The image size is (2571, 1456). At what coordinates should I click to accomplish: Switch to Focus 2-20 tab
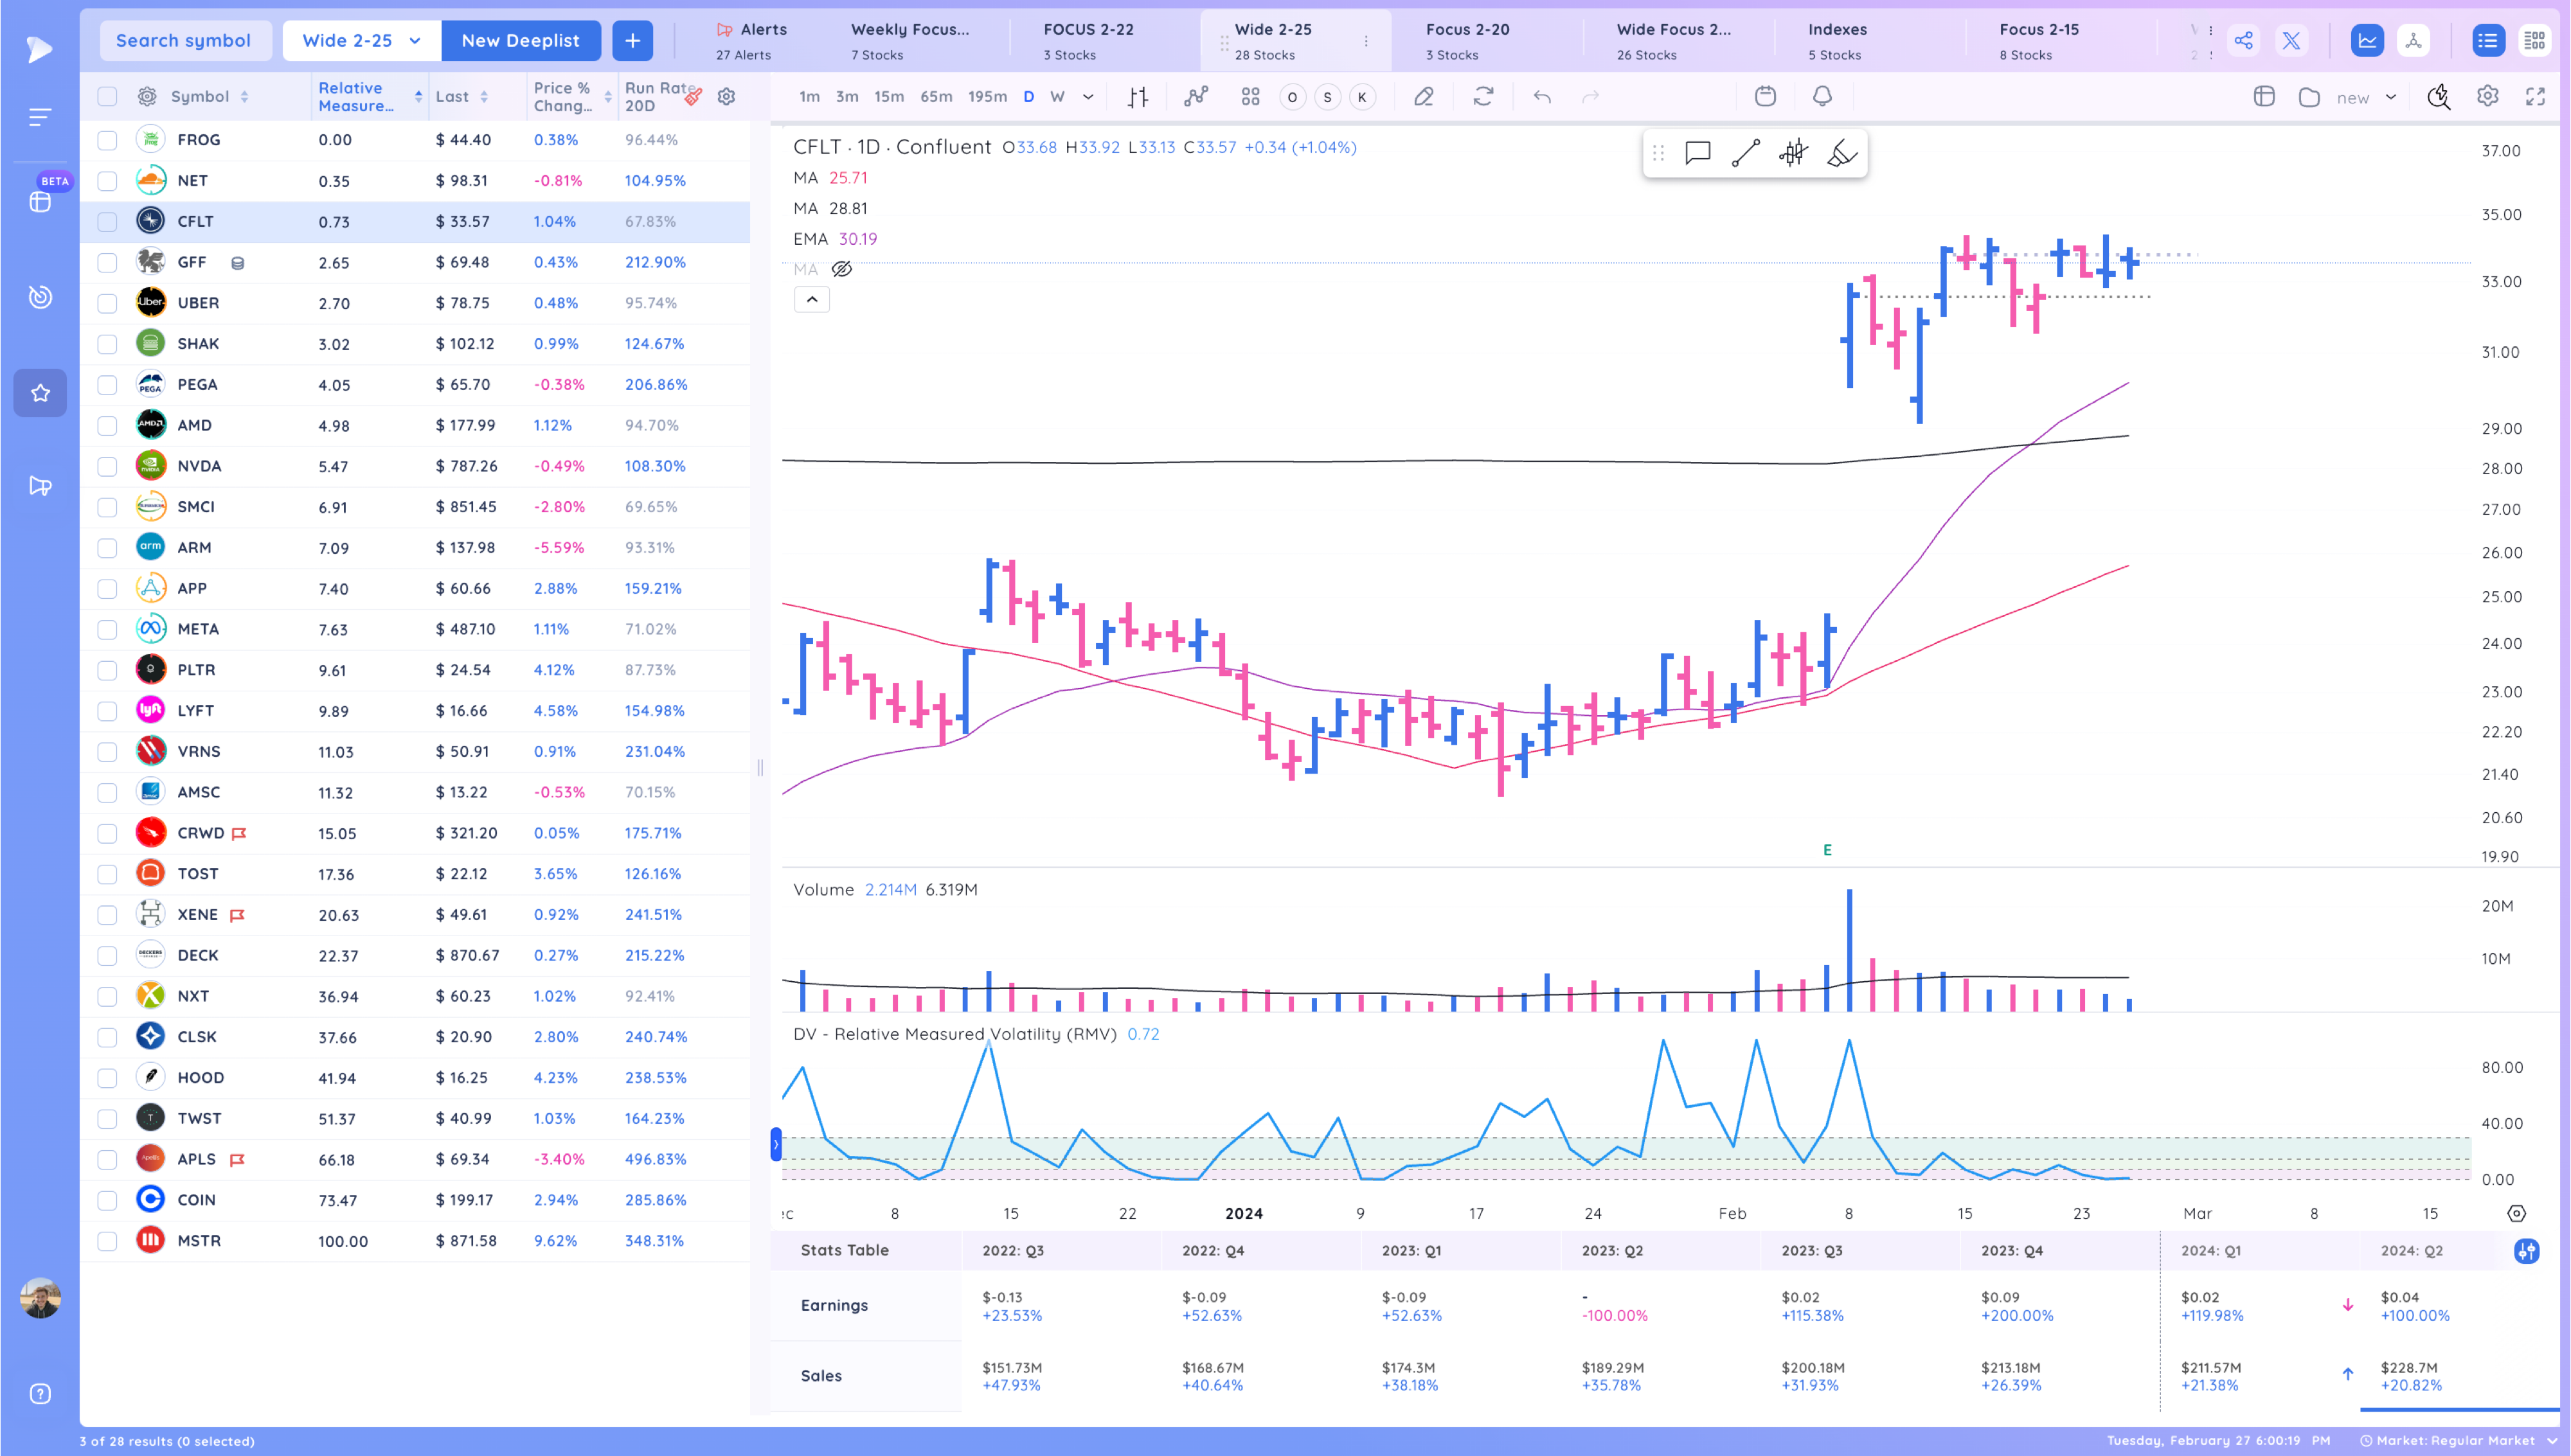pyautogui.click(x=1467, y=41)
